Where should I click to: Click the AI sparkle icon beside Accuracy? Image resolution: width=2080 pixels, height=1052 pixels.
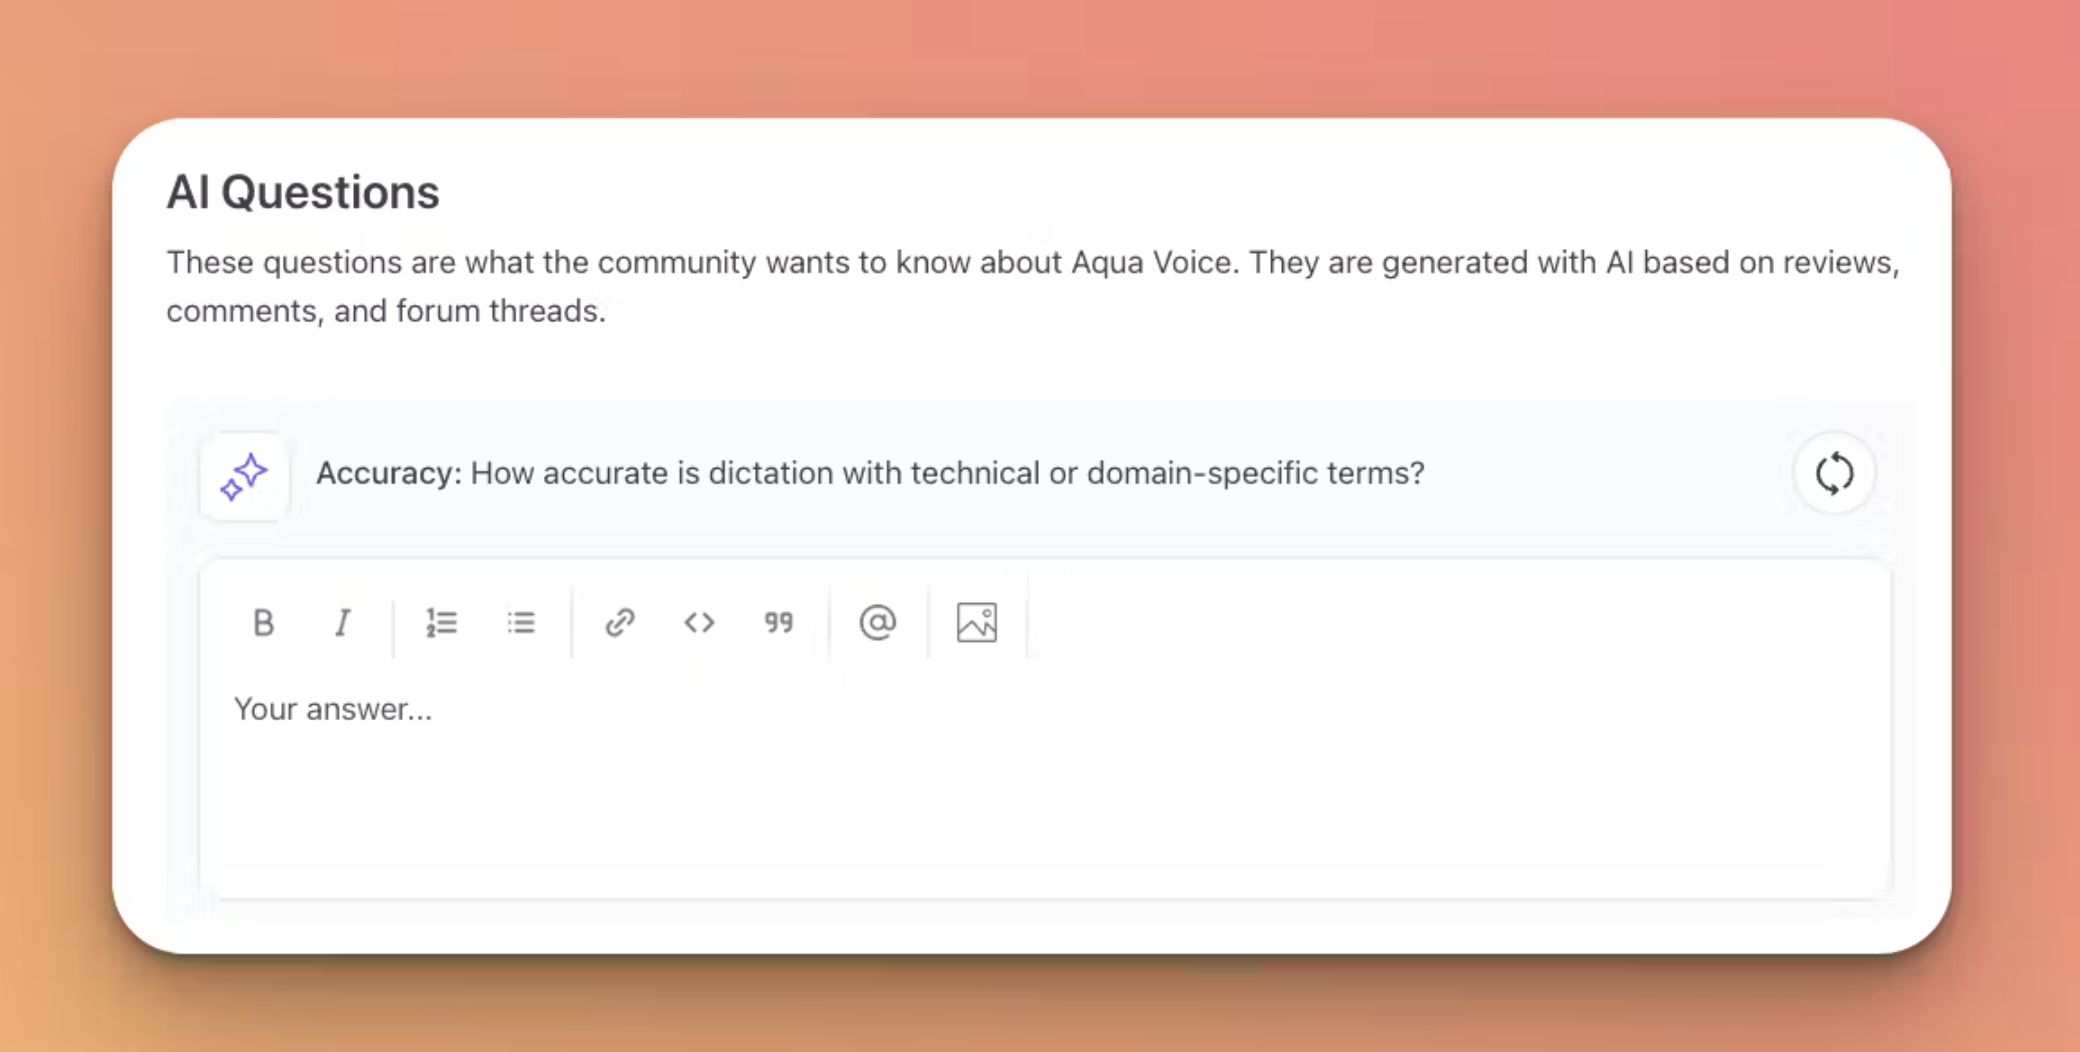[x=245, y=476]
